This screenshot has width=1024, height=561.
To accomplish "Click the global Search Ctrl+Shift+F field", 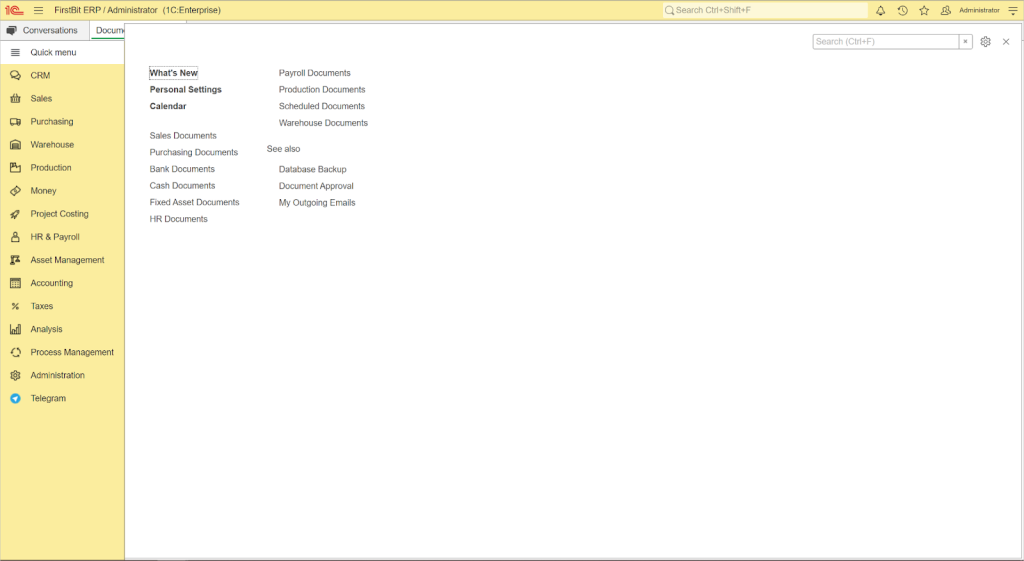I will (765, 10).
